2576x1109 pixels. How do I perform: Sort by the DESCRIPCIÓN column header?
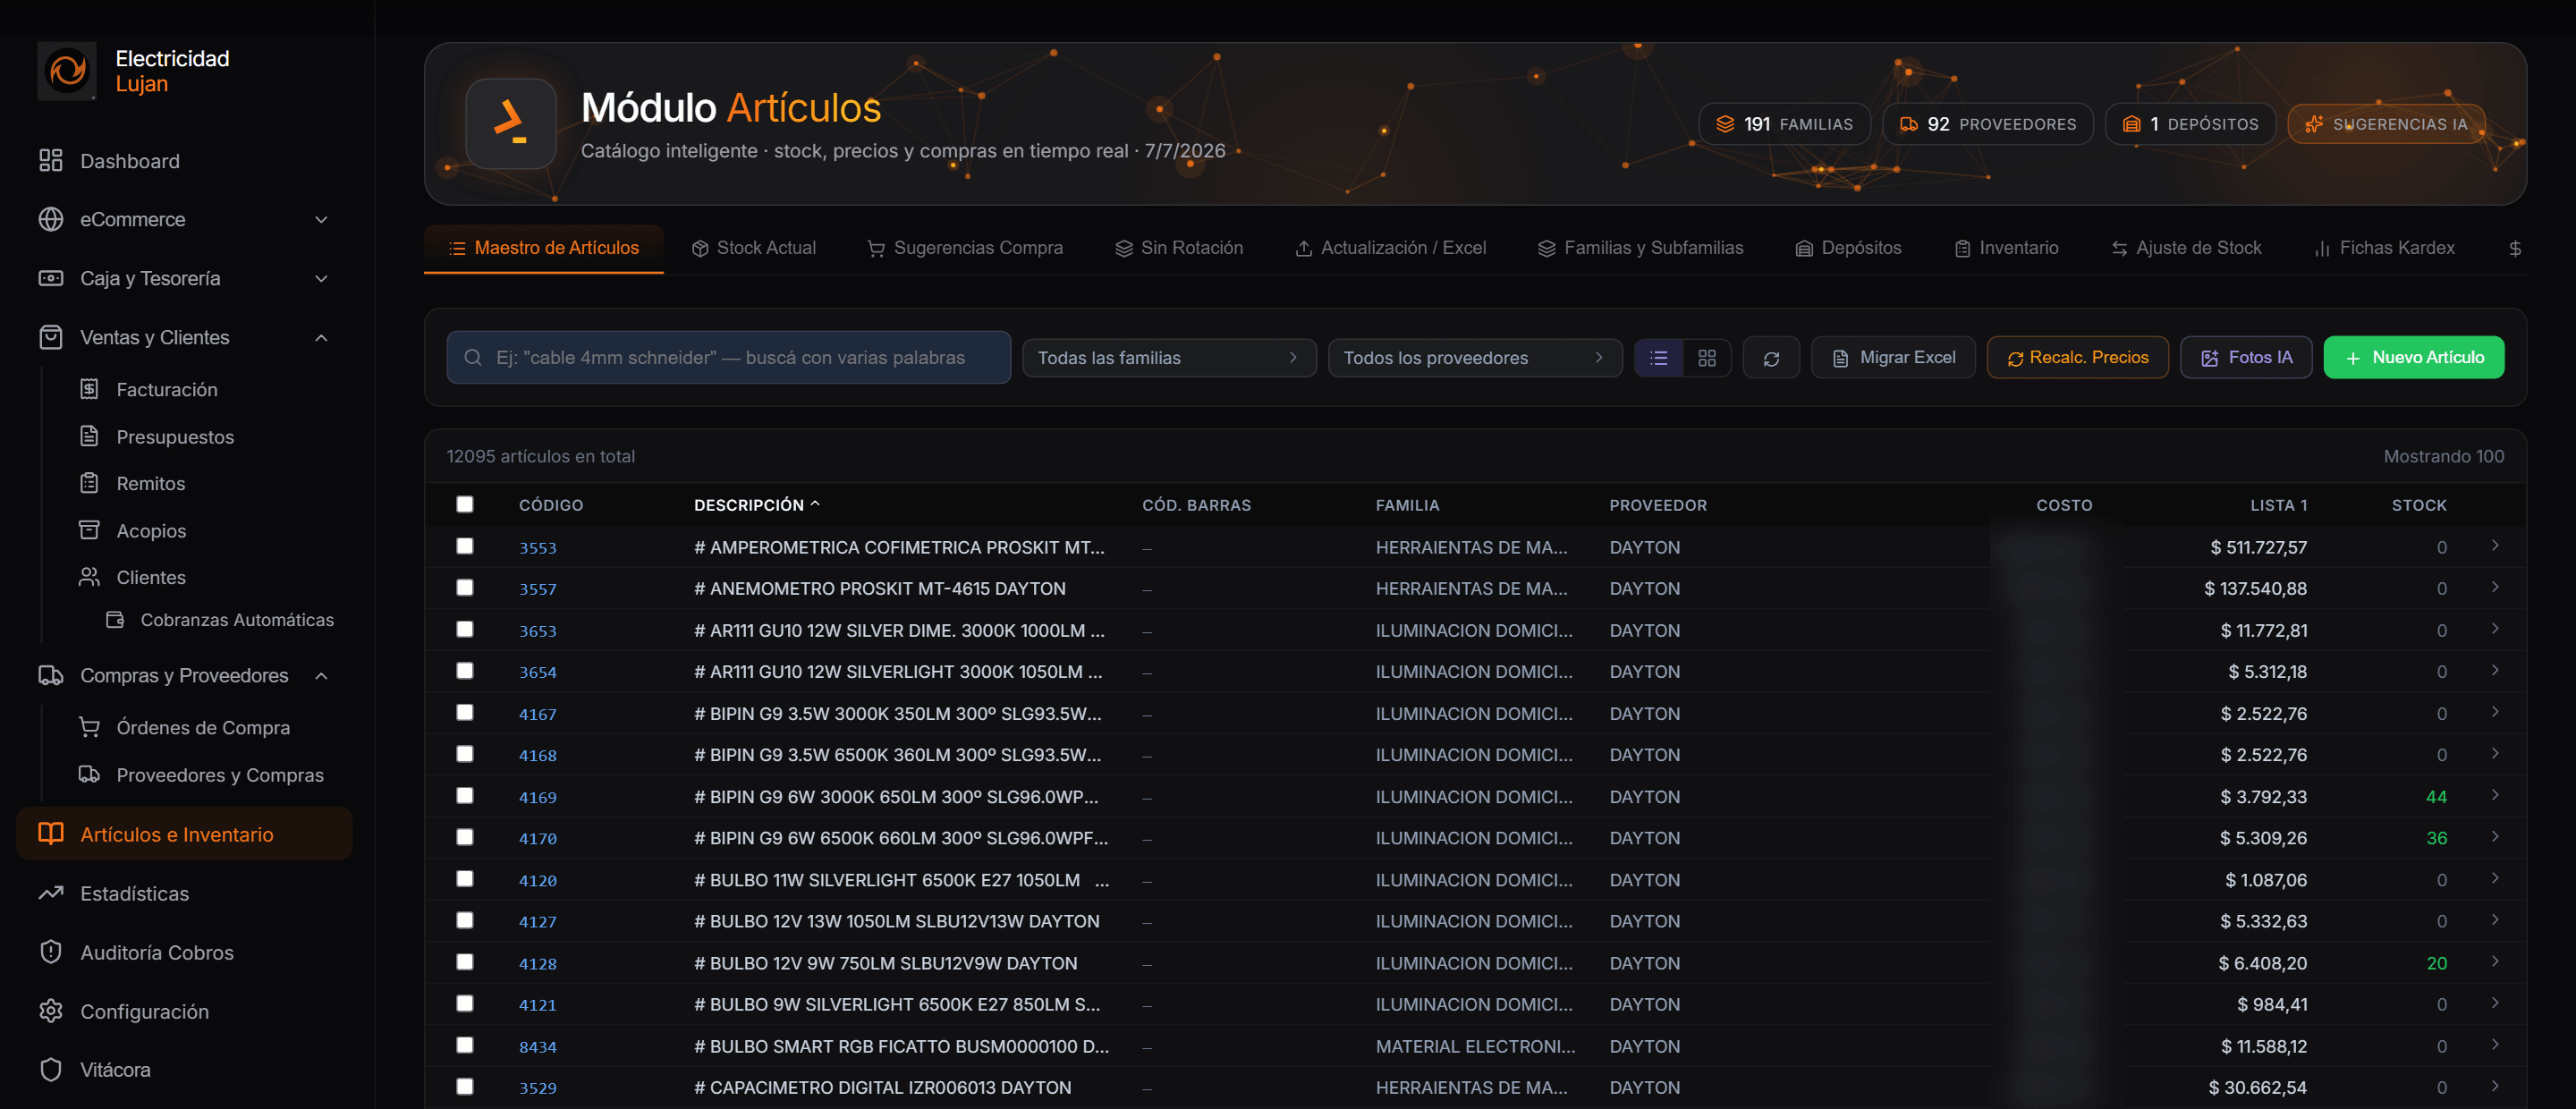tap(757, 505)
